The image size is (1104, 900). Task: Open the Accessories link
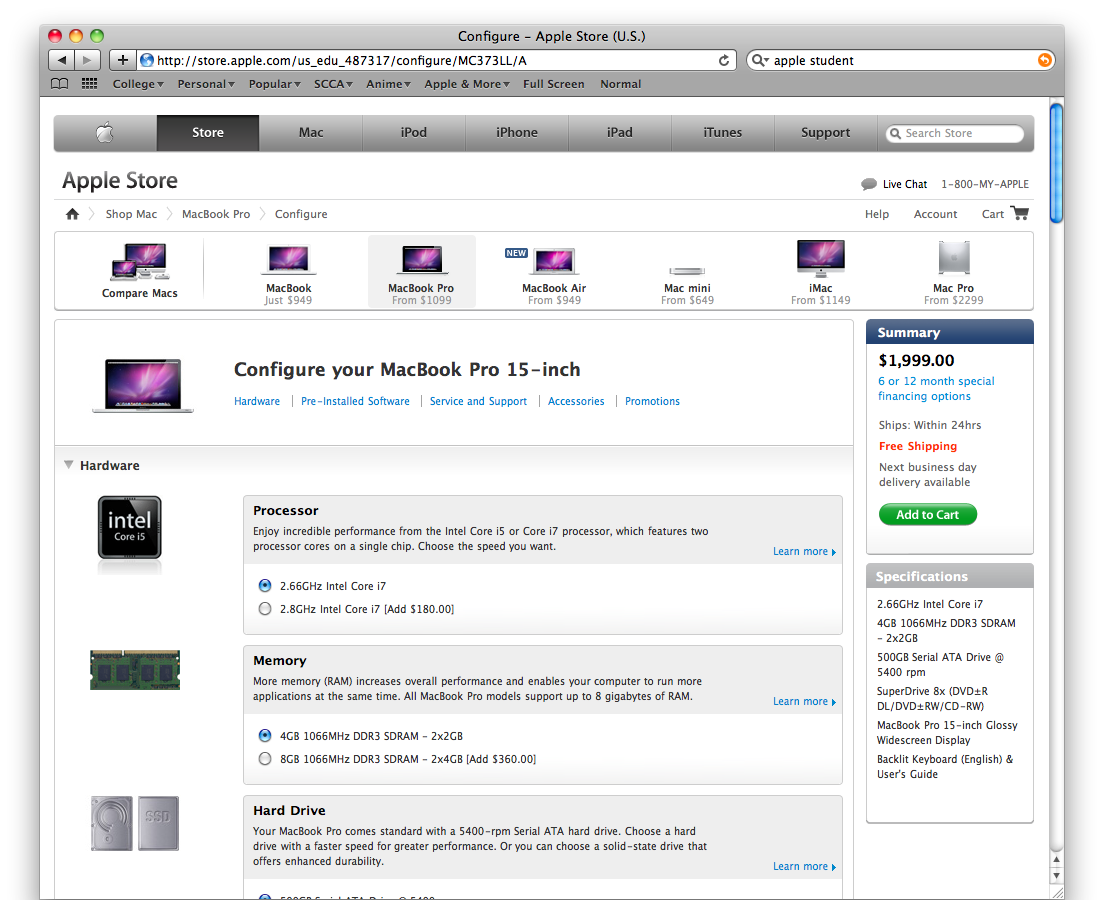tap(576, 401)
